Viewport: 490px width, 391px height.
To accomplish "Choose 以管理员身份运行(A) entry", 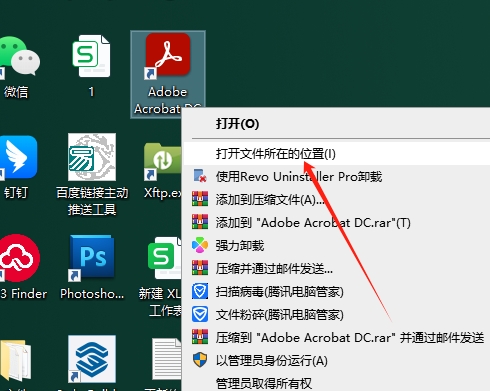I will pyautogui.click(x=337, y=361).
